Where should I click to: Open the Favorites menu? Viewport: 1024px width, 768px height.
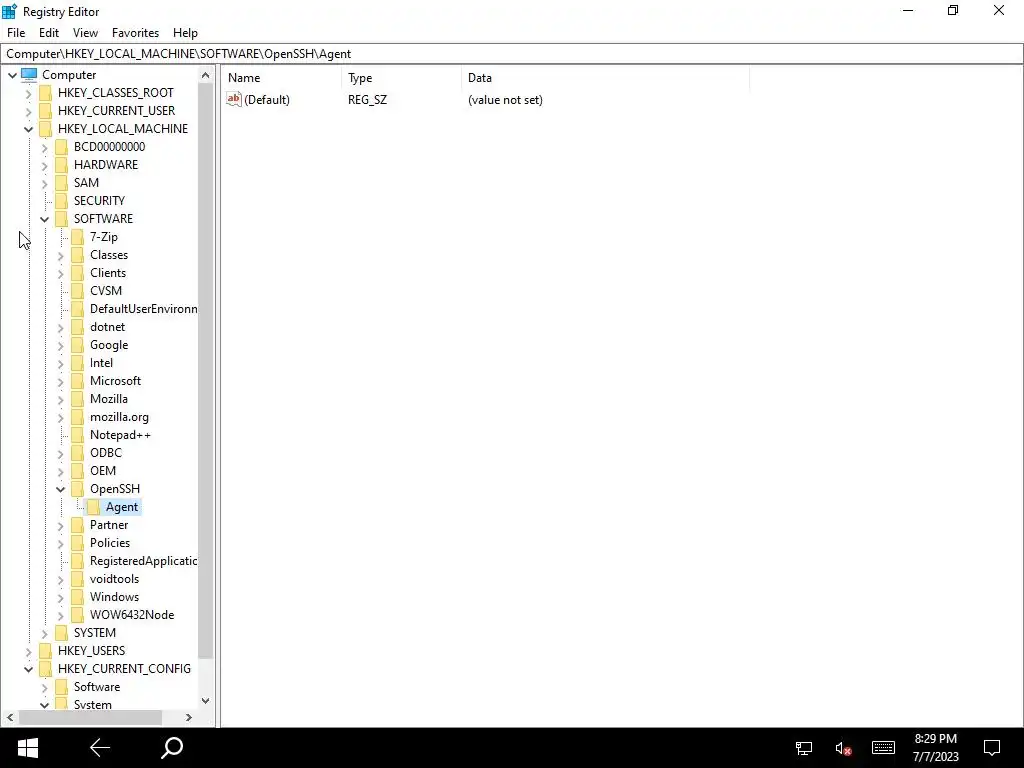pos(135,33)
